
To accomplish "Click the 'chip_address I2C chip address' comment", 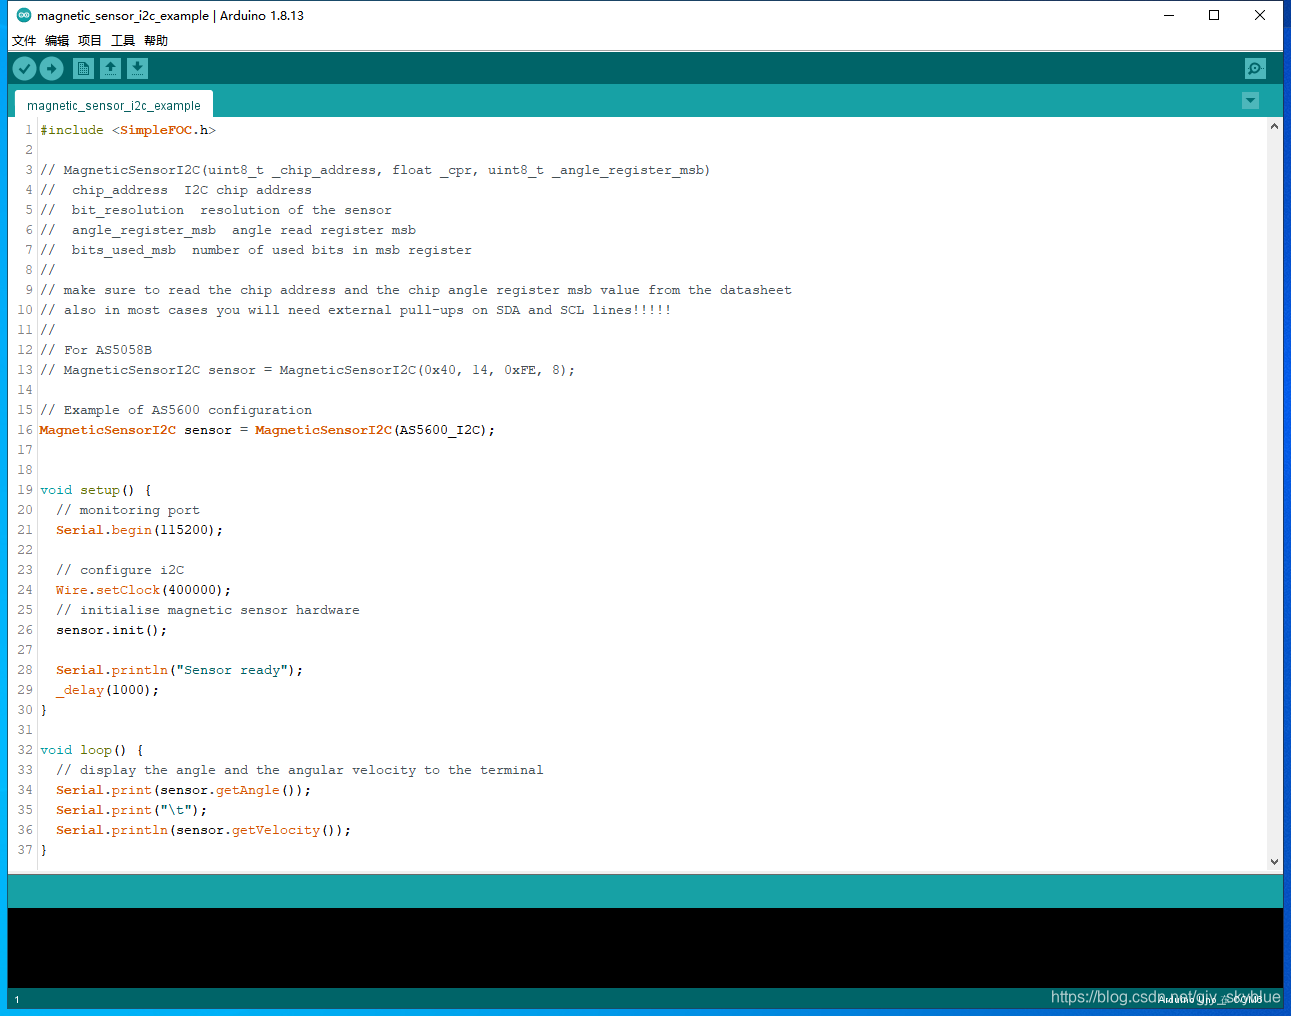I will [x=176, y=190].
